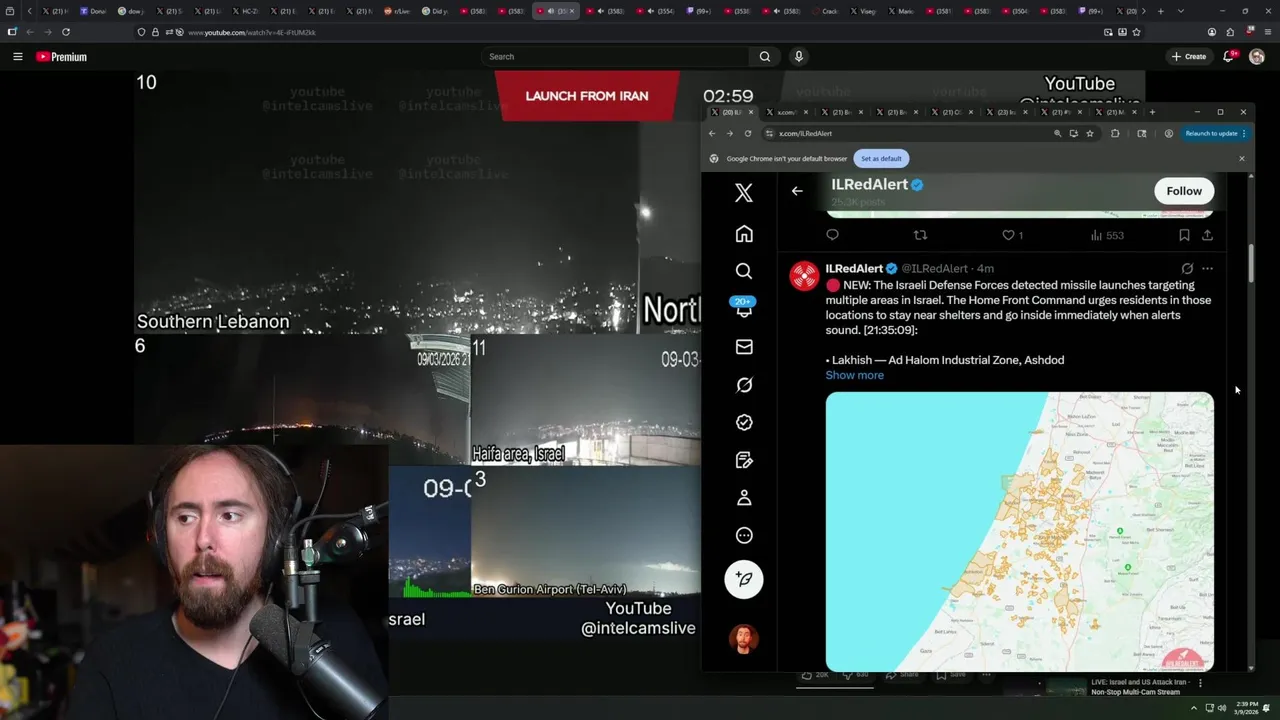Viewport: 1280px width, 720px height.
Task: Open the More circle icon in X sidebar
Action: pyautogui.click(x=744, y=536)
